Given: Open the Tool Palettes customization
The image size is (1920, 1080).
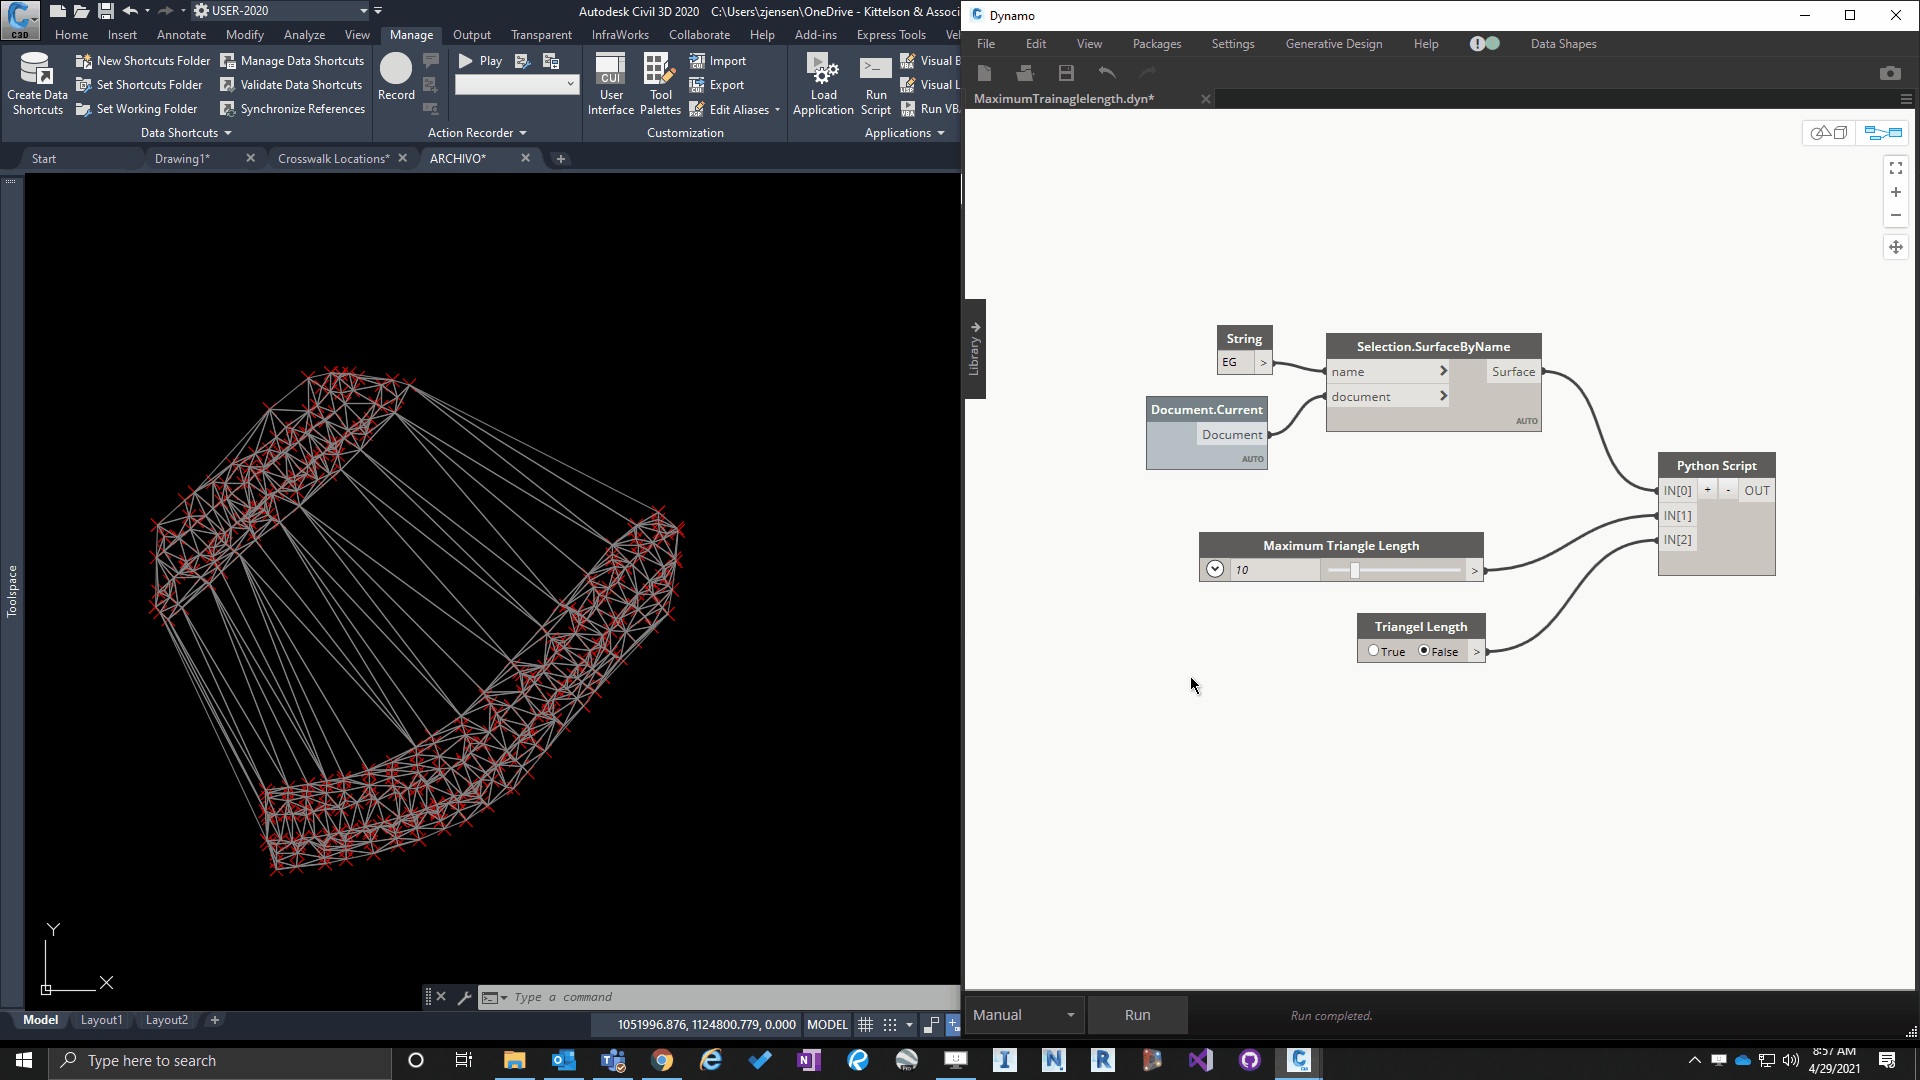Looking at the screenshot, I should coord(660,84).
